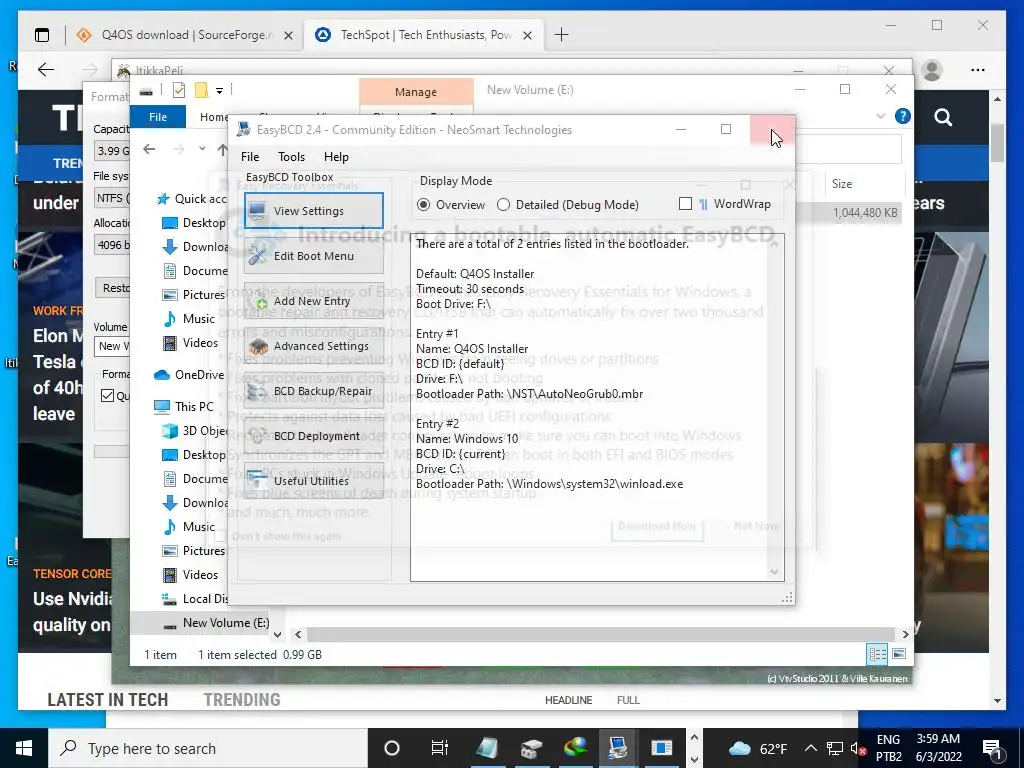Image resolution: width=1024 pixels, height=768 pixels.
Task: Click the browser page vertical scrollbar
Action: pyautogui.click(x=997, y=142)
